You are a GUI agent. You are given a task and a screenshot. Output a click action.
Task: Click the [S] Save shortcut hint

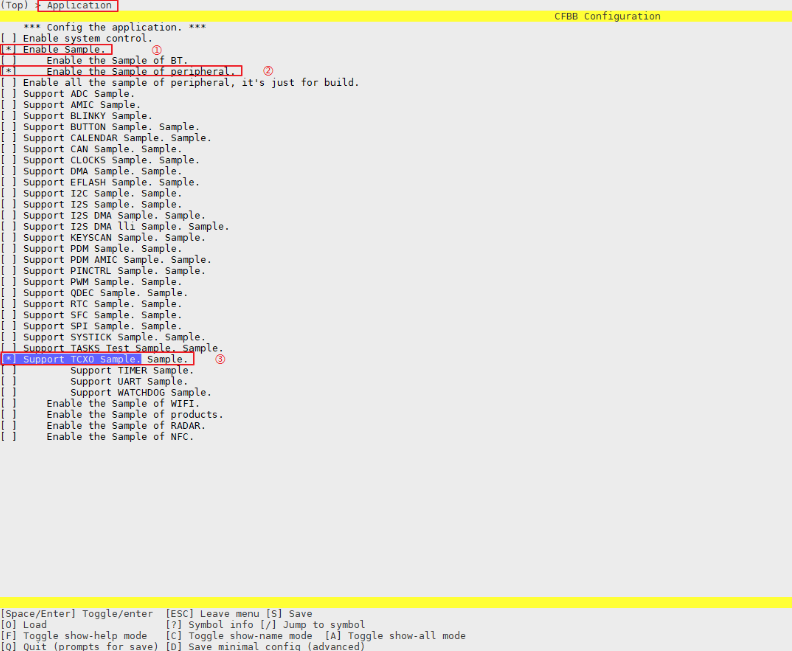[x=288, y=614]
